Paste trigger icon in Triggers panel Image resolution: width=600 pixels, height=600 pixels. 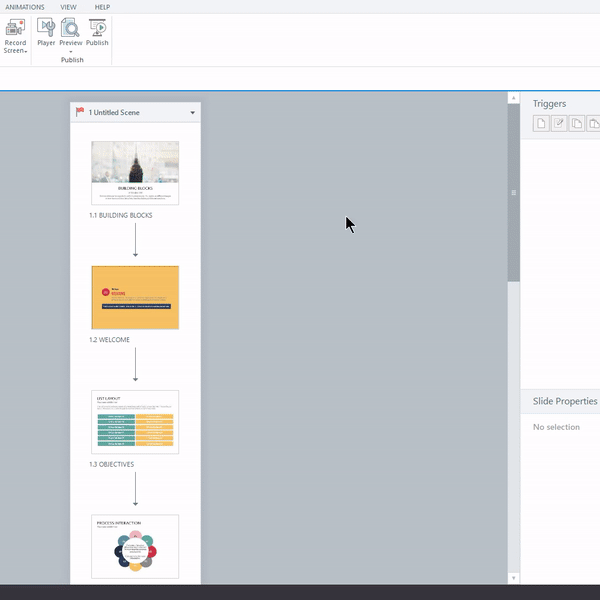[x=593, y=123]
